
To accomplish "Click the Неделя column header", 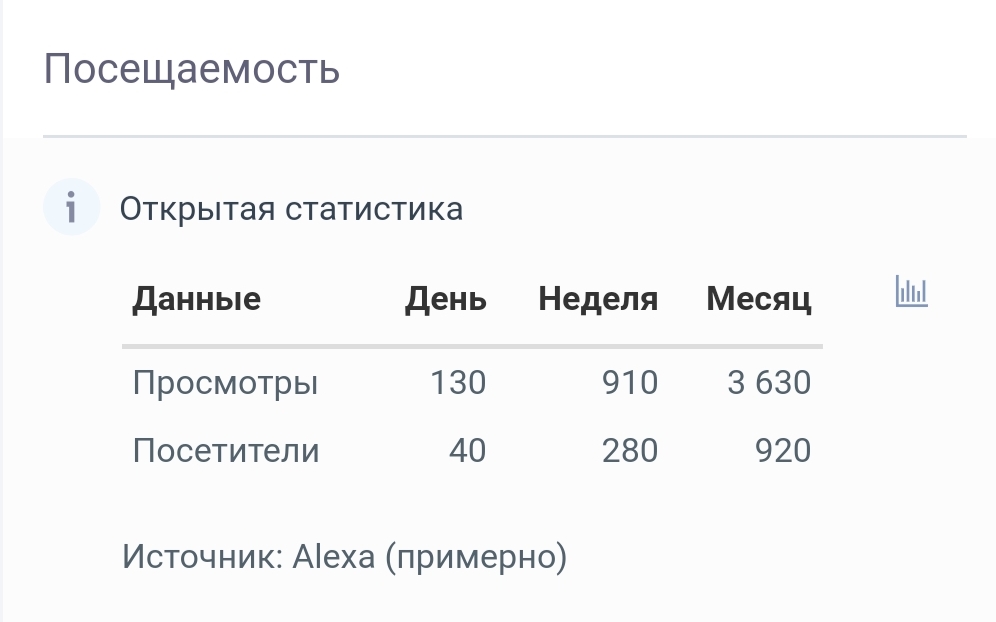I will click(x=598, y=299).
